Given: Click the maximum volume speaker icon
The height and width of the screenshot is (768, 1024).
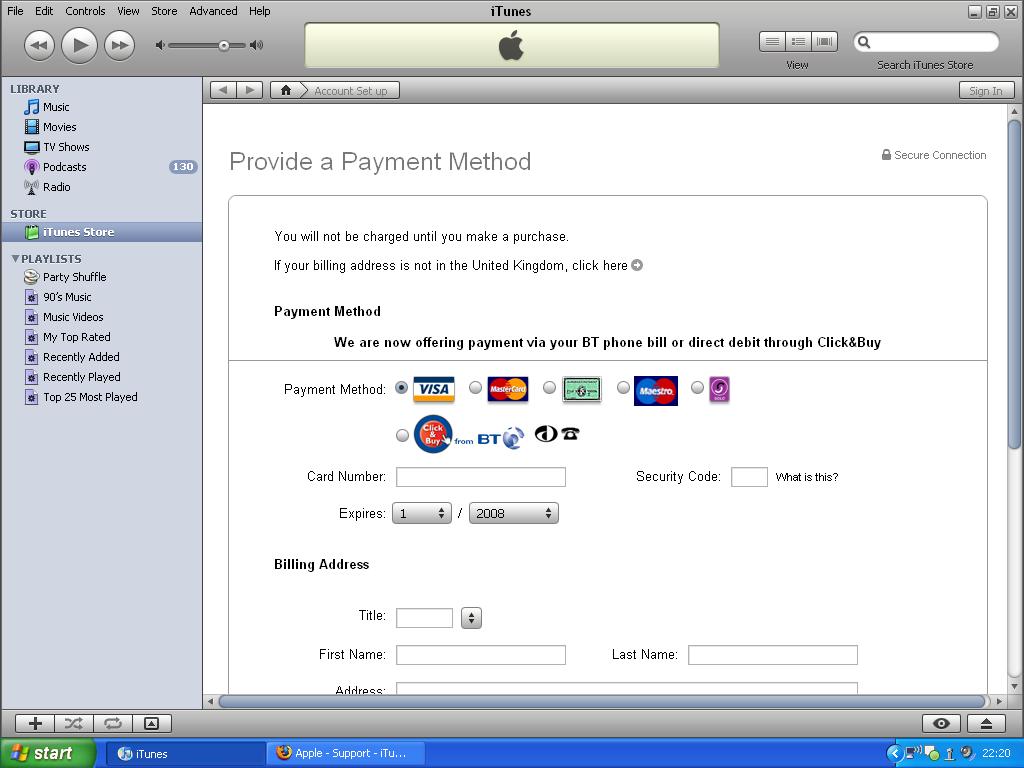Looking at the screenshot, I should 257,45.
